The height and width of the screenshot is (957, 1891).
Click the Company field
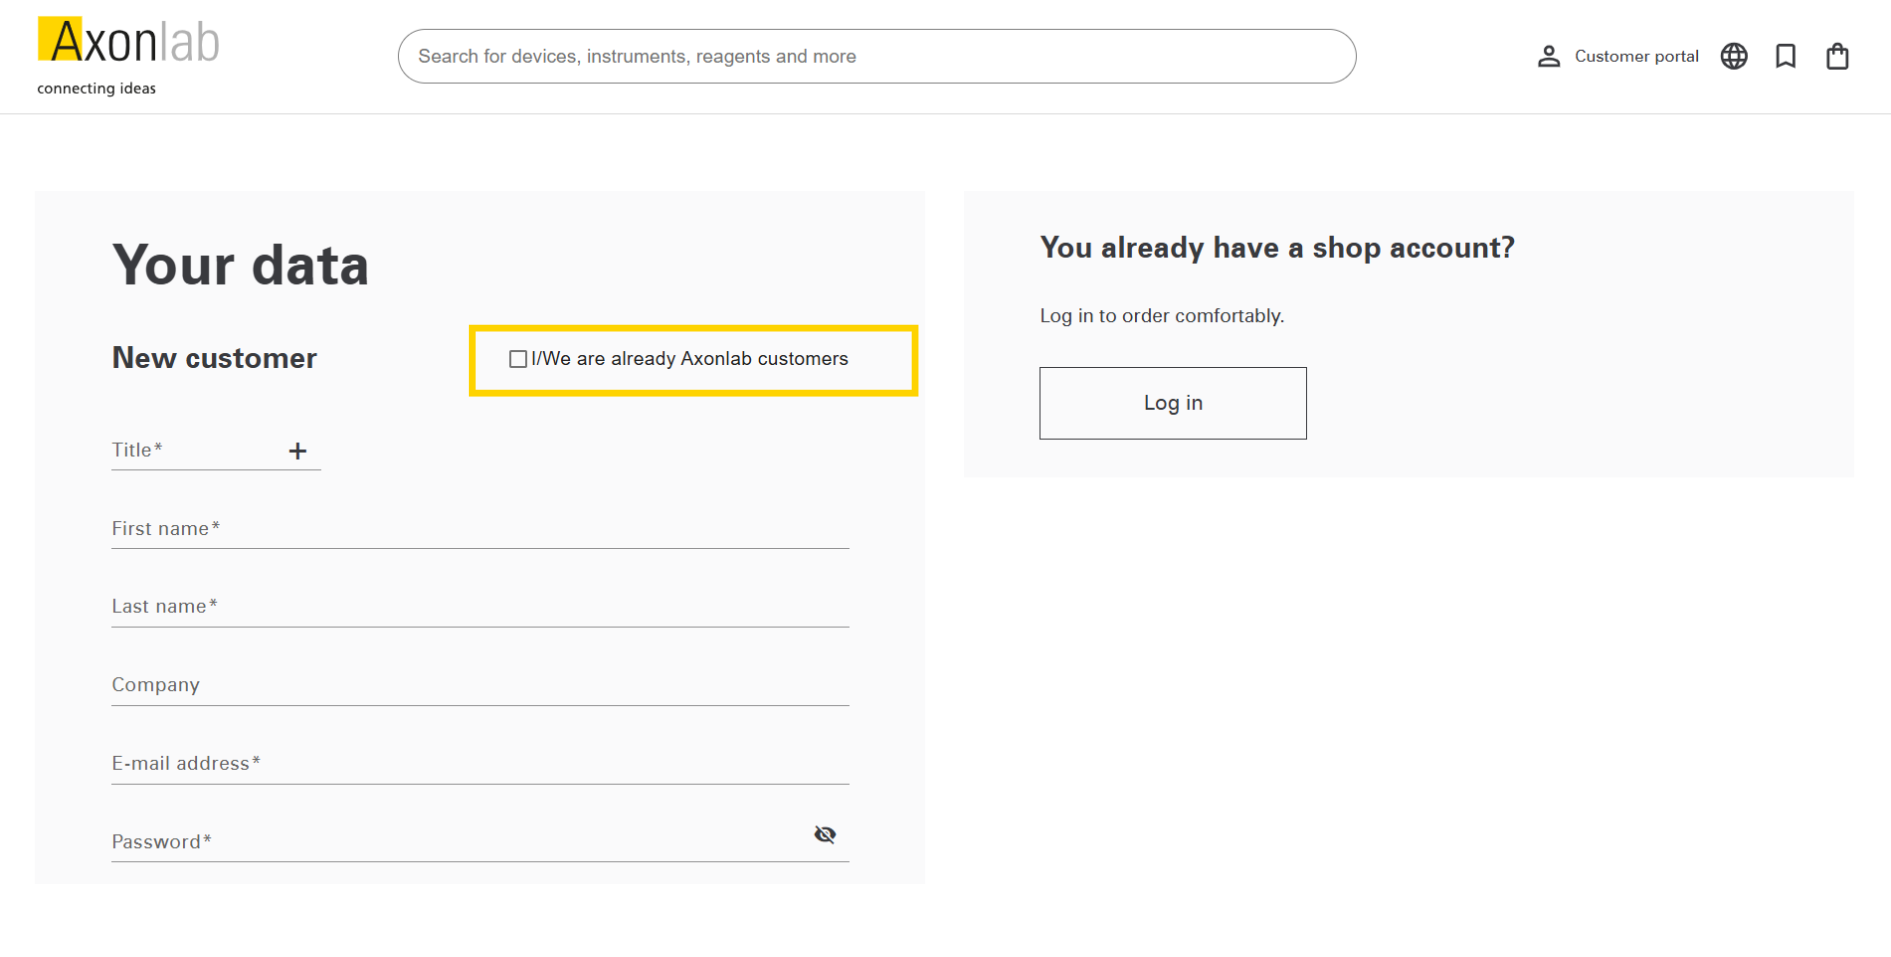pyautogui.click(x=480, y=685)
